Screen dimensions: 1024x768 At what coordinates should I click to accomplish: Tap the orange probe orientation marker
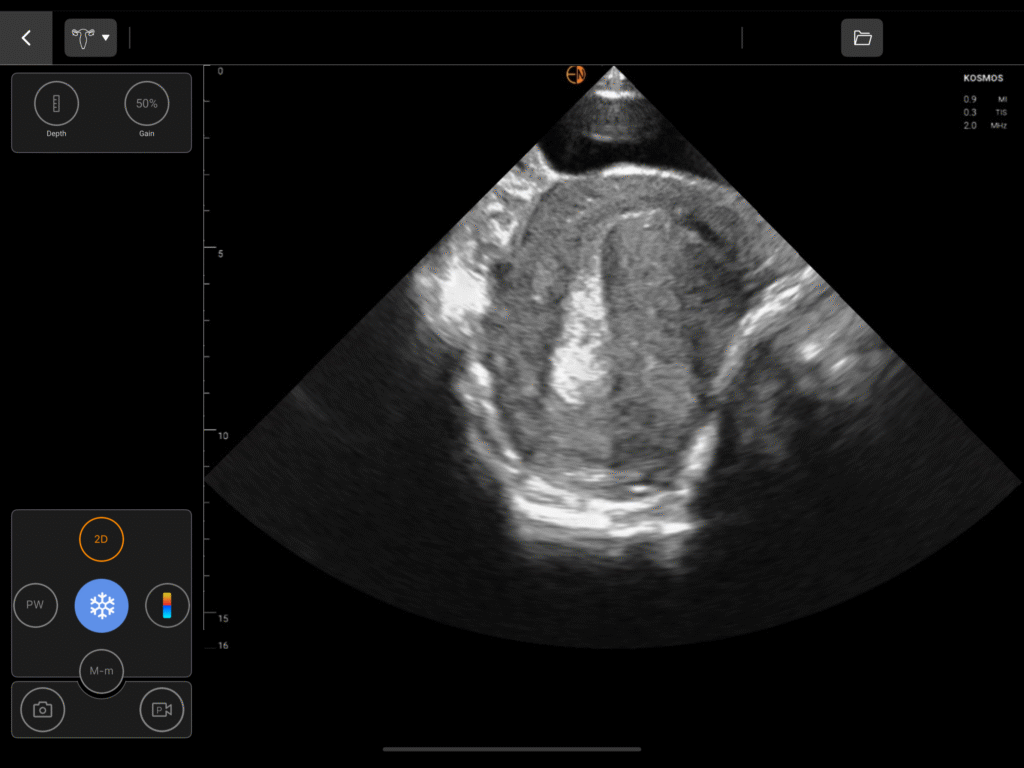click(576, 74)
